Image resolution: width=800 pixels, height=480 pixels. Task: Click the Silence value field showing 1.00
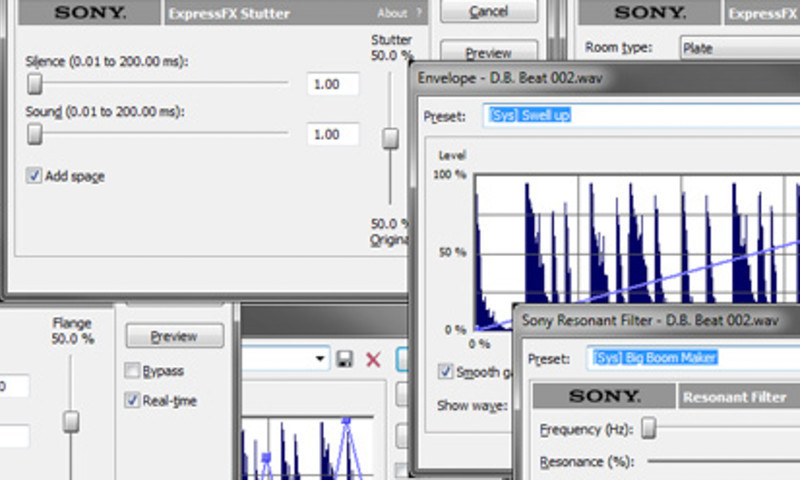tap(332, 84)
